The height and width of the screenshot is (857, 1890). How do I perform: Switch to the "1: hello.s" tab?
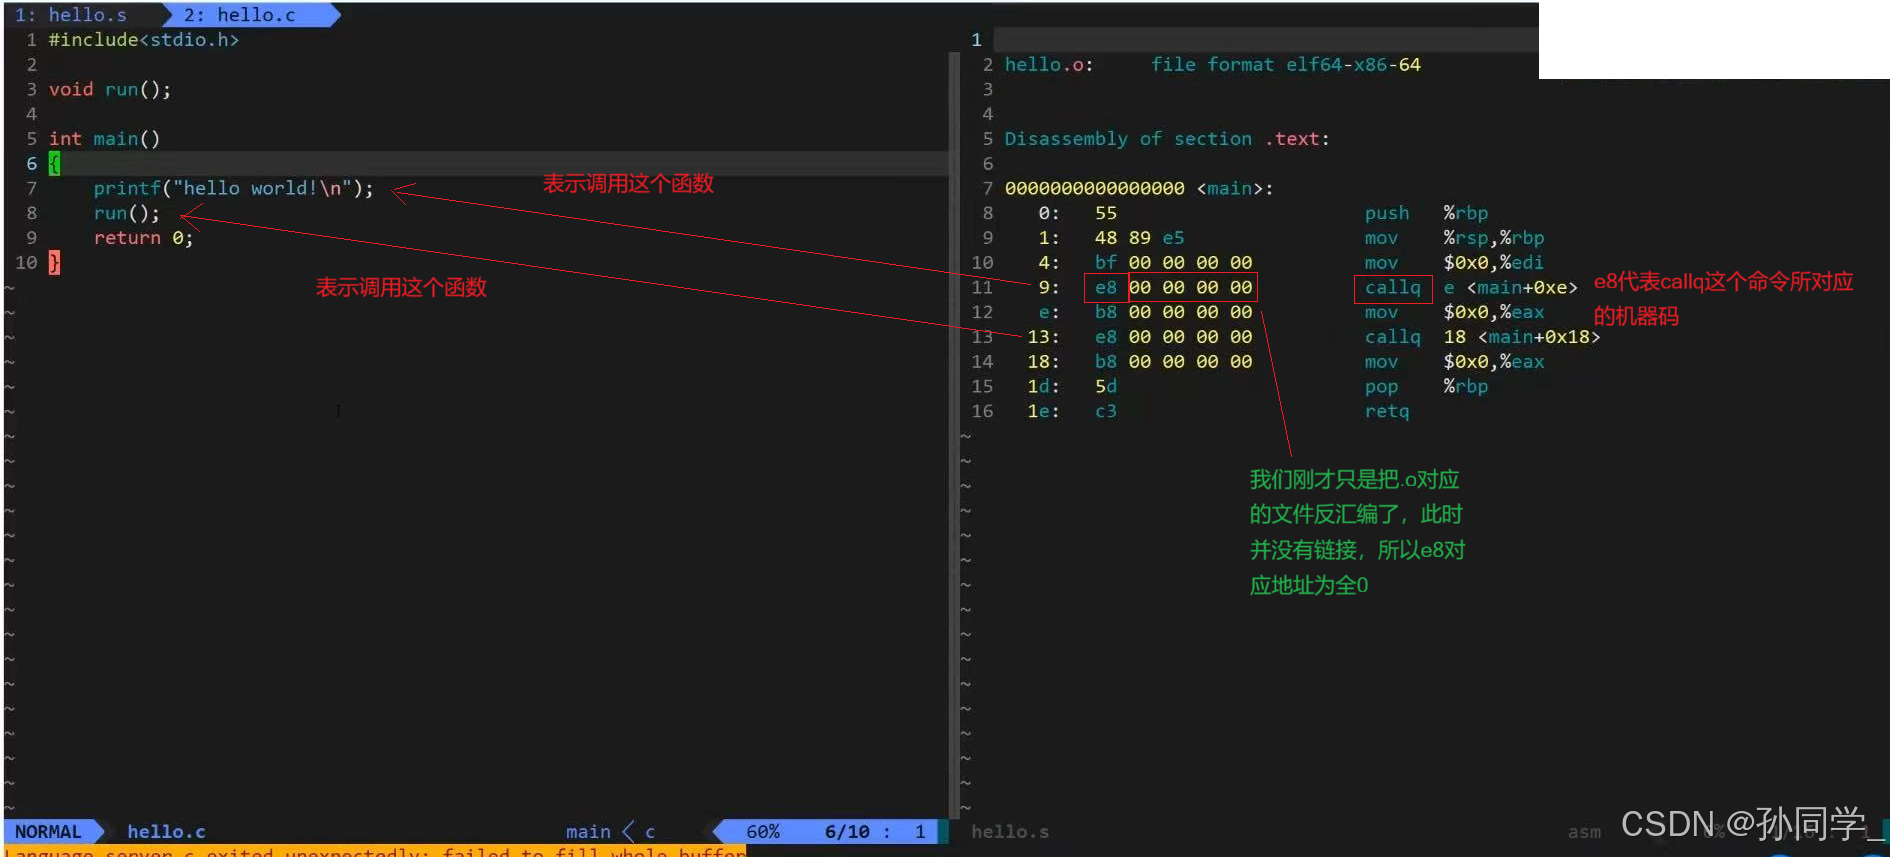72,15
